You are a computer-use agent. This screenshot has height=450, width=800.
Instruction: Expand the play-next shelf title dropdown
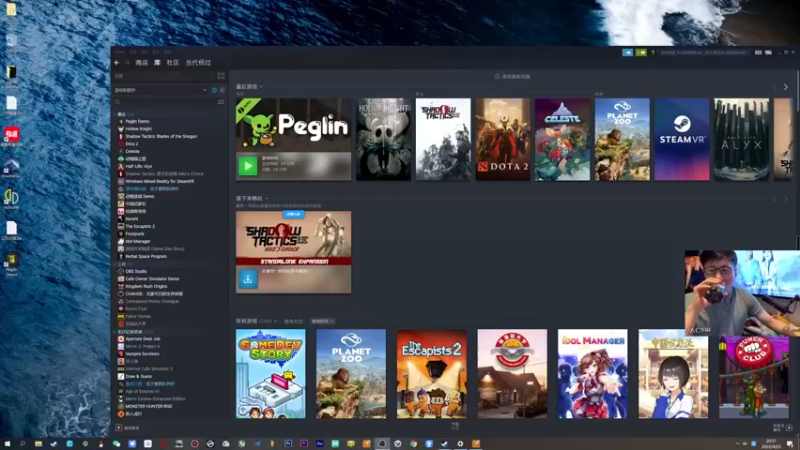pyautogui.click(x=266, y=198)
